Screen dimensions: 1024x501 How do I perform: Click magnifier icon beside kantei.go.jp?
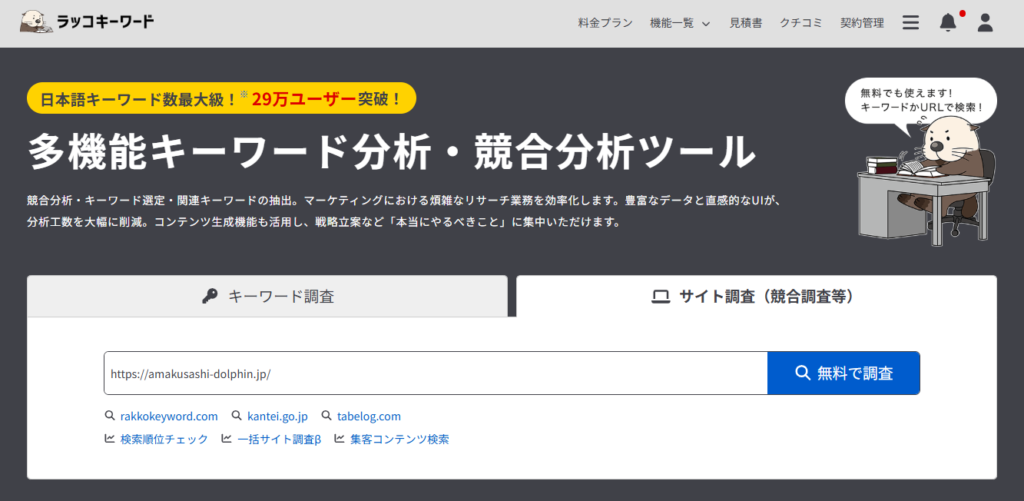[237, 416]
